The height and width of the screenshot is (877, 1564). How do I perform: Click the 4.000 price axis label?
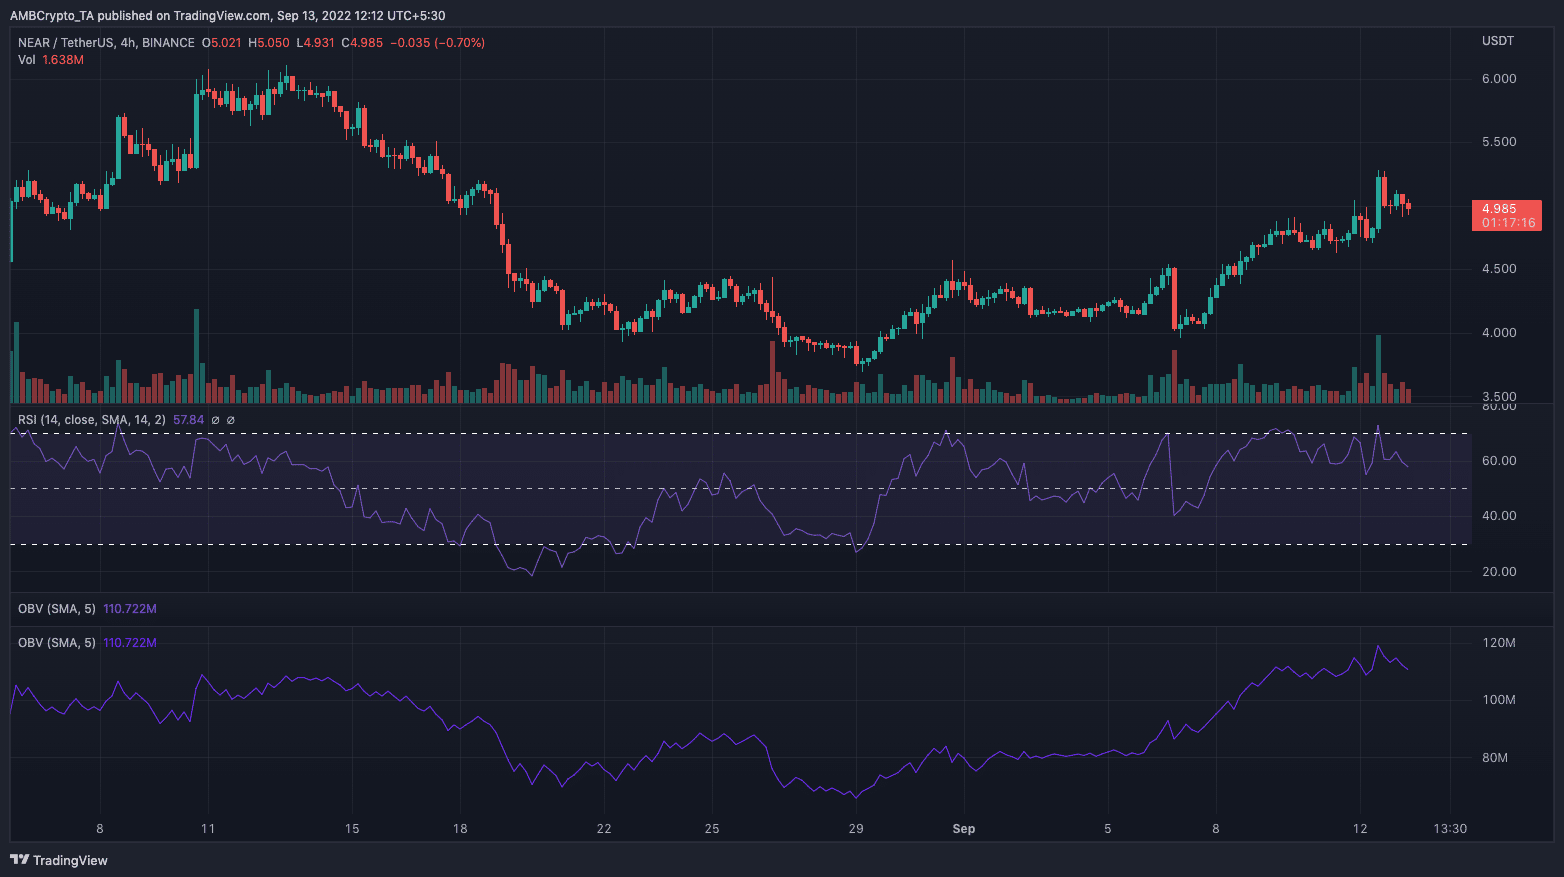pyautogui.click(x=1498, y=333)
